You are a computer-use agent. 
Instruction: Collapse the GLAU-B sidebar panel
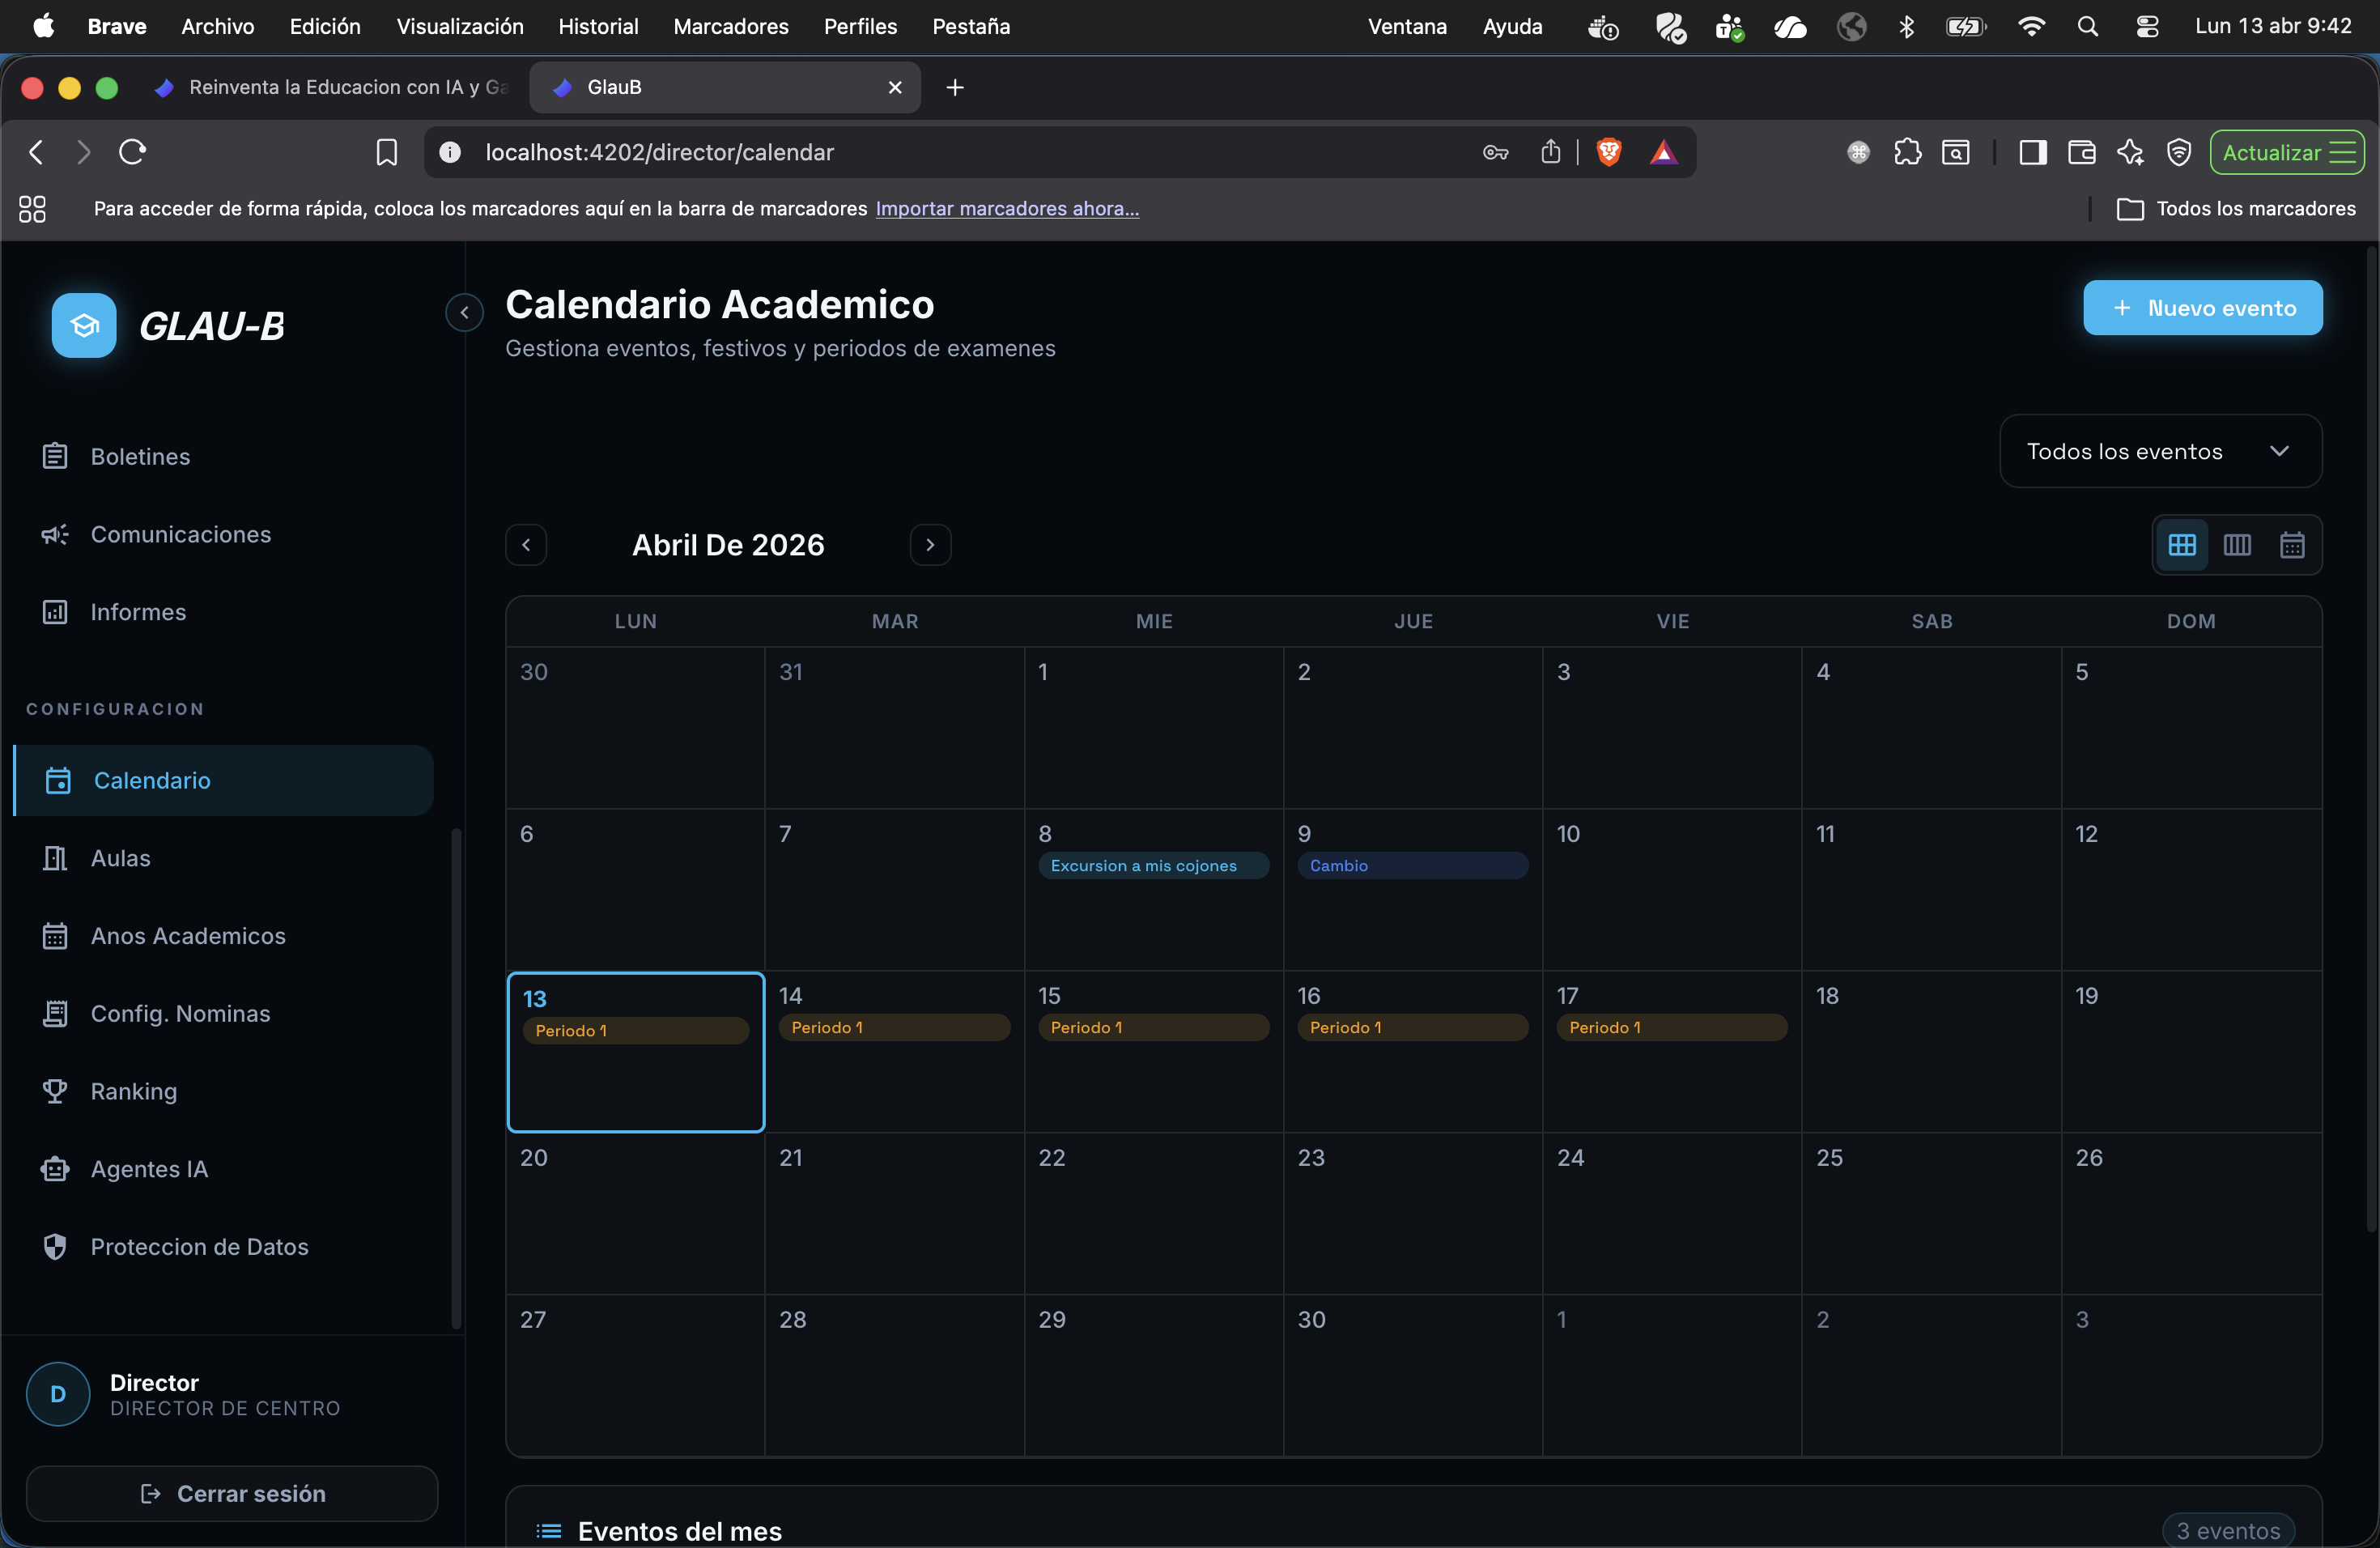point(463,312)
